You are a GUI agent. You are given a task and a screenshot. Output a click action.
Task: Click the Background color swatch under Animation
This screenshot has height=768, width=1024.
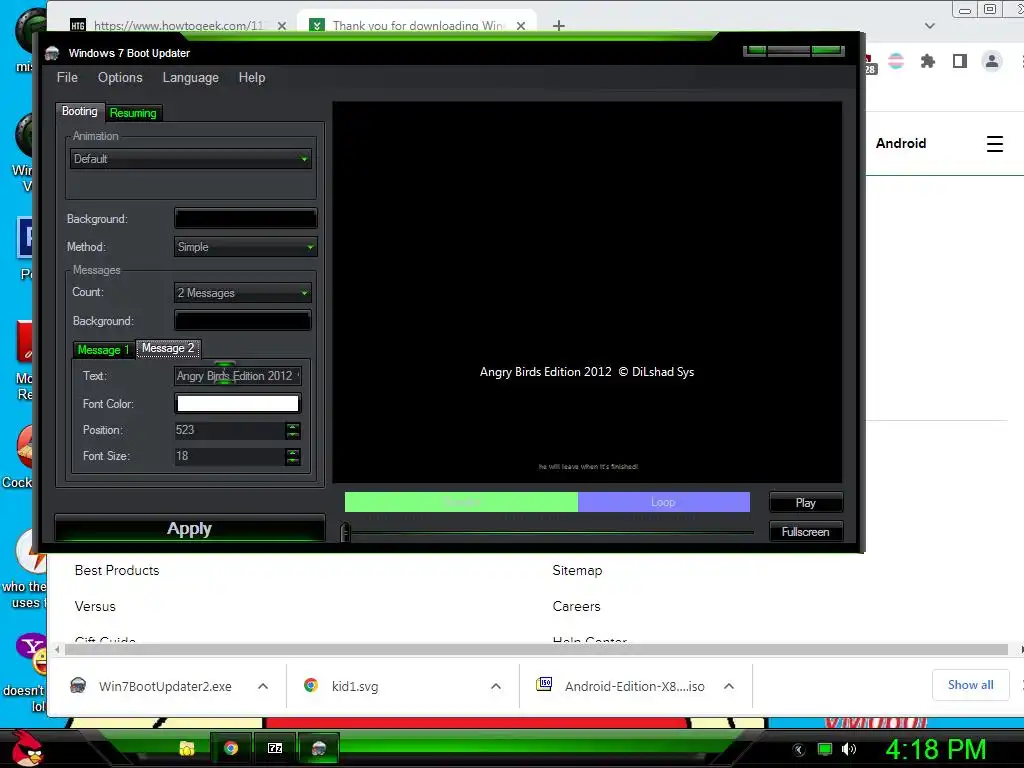pyautogui.click(x=246, y=219)
